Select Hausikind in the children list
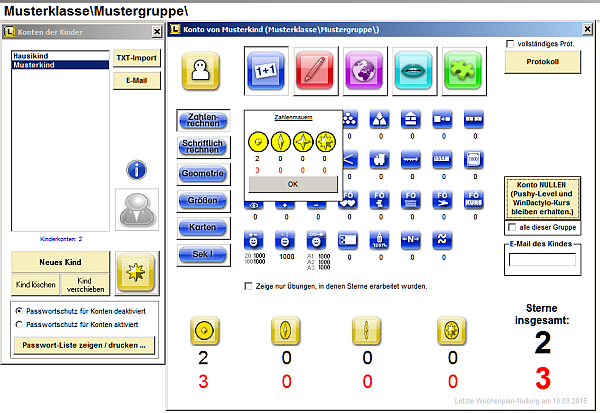 [x=30, y=56]
